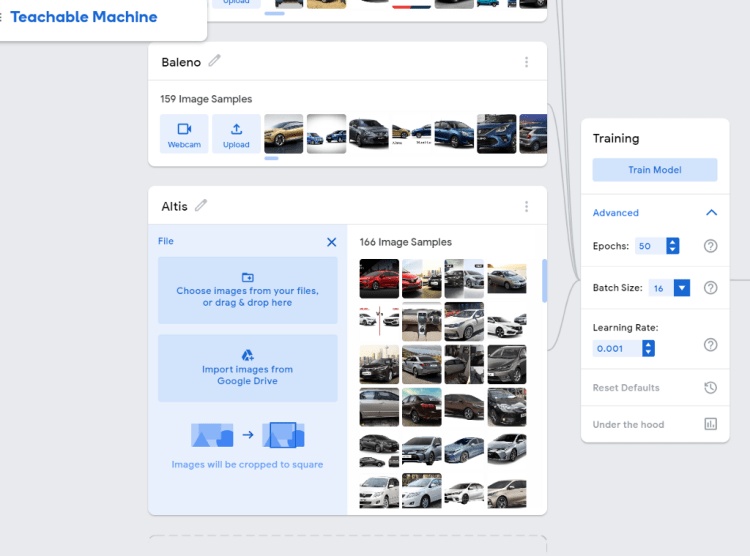This screenshot has height=556, width=750.
Task: Click the Webcam button in Baleno class
Action: pos(184,134)
